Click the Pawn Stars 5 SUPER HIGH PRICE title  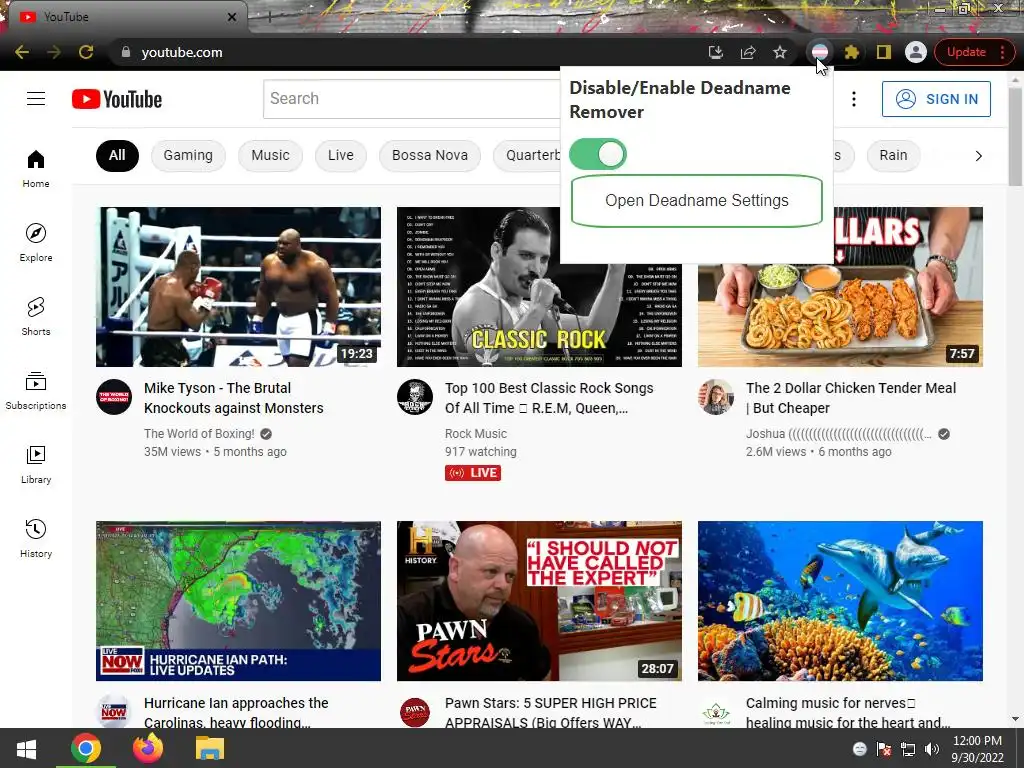click(551, 712)
